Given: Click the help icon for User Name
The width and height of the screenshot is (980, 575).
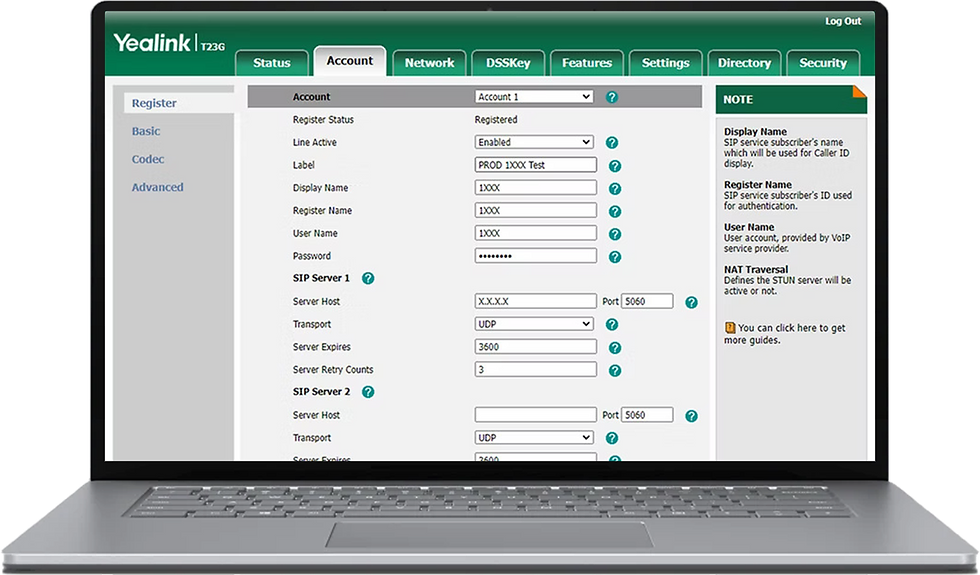Looking at the screenshot, I should click(x=615, y=234).
